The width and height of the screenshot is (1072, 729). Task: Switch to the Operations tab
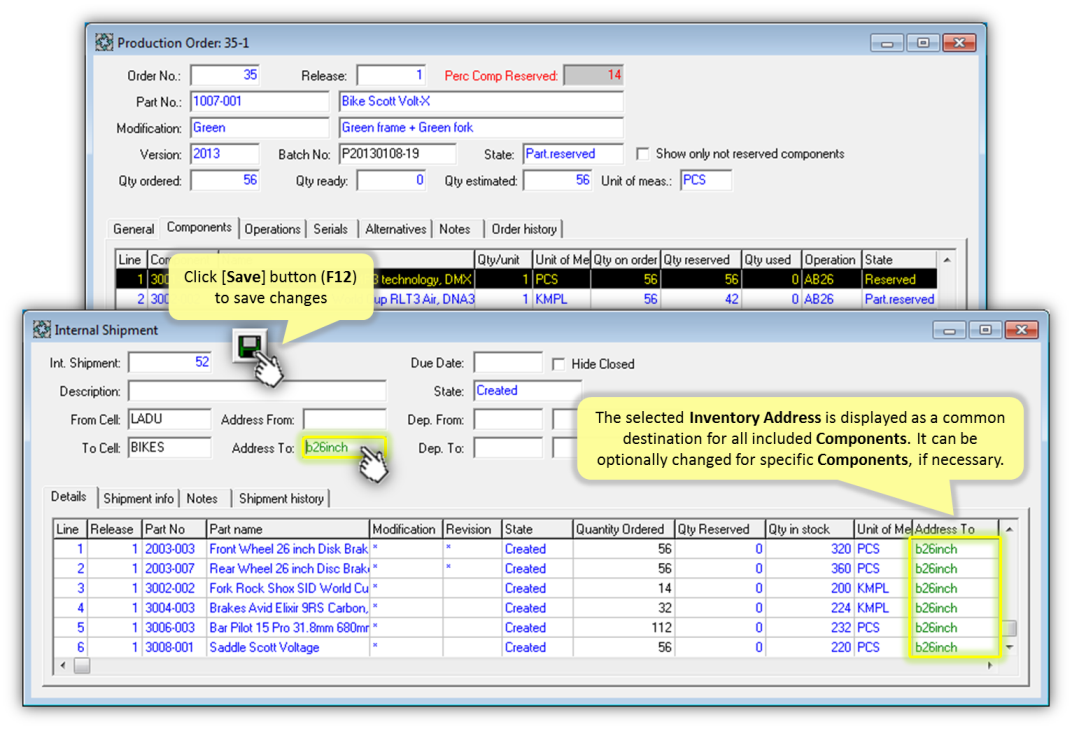pos(272,229)
